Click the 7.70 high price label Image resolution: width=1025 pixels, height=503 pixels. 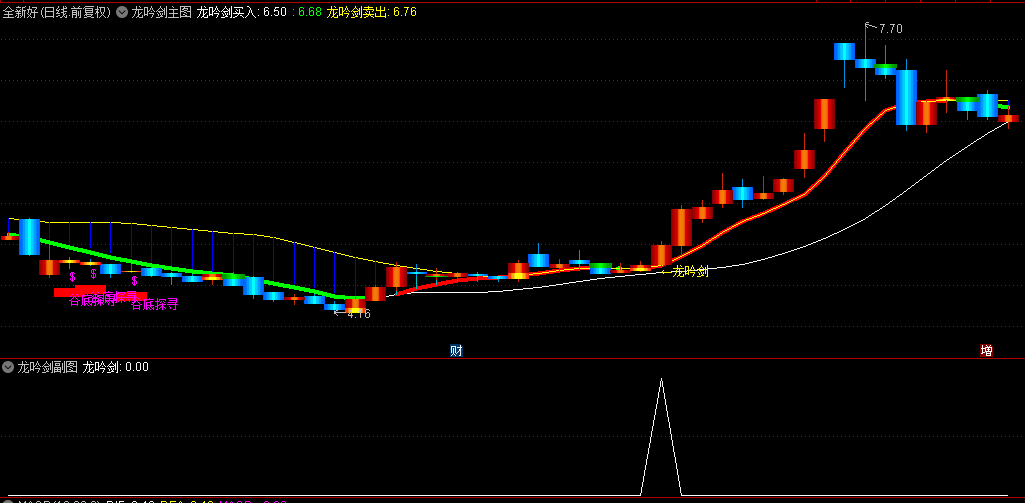[x=890, y=28]
